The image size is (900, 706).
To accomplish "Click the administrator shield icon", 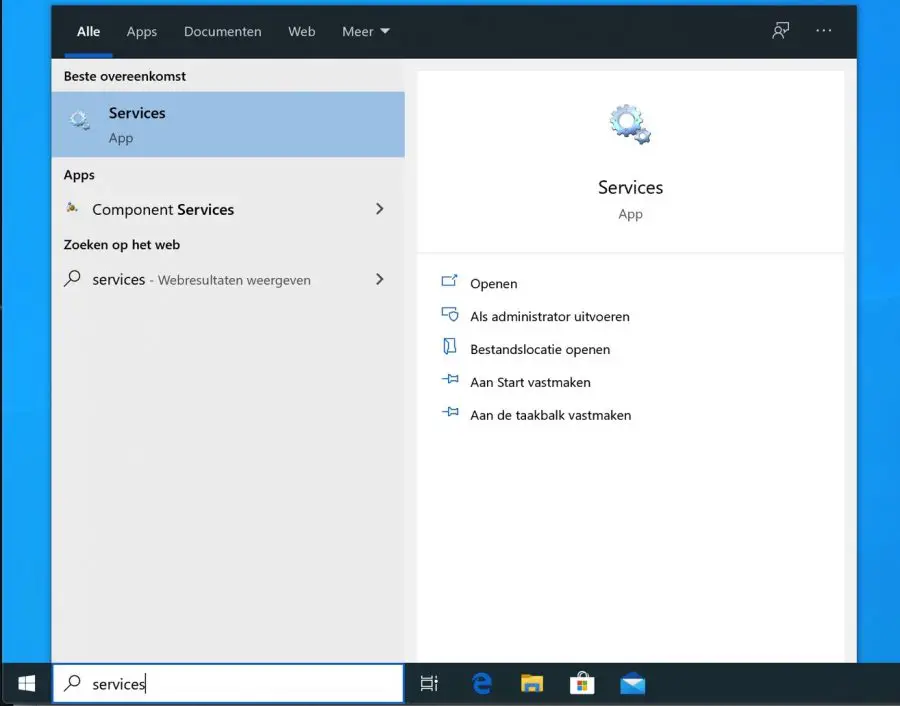I will (450, 314).
